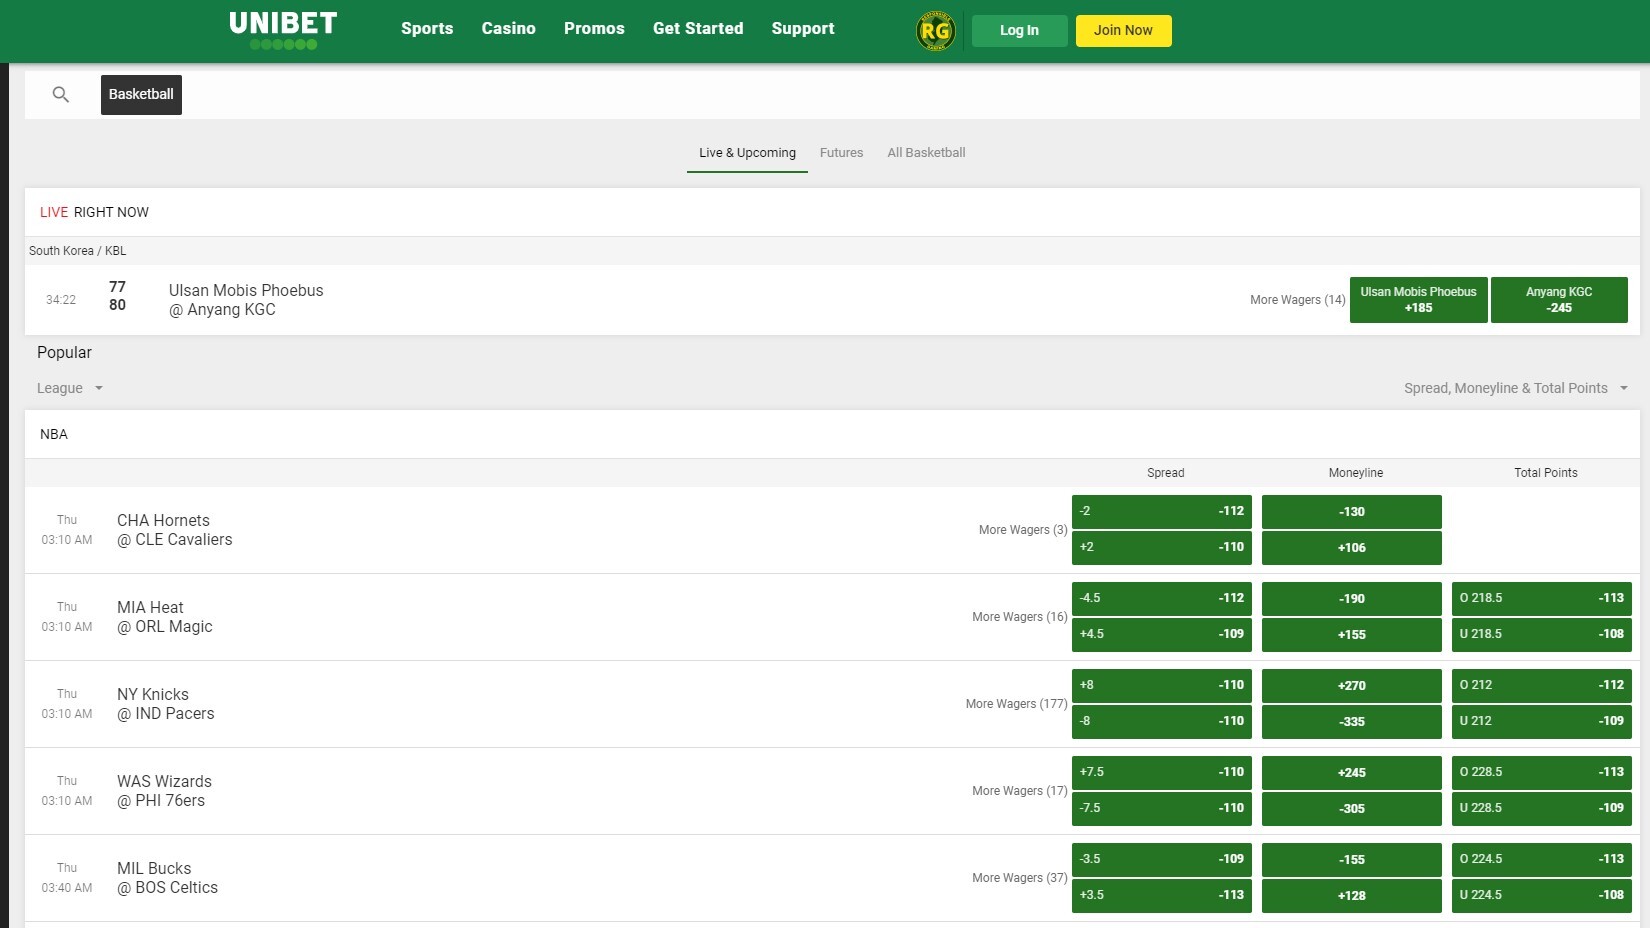Select Over 218.5 total points
This screenshot has width=1650, height=928.
(x=1542, y=598)
